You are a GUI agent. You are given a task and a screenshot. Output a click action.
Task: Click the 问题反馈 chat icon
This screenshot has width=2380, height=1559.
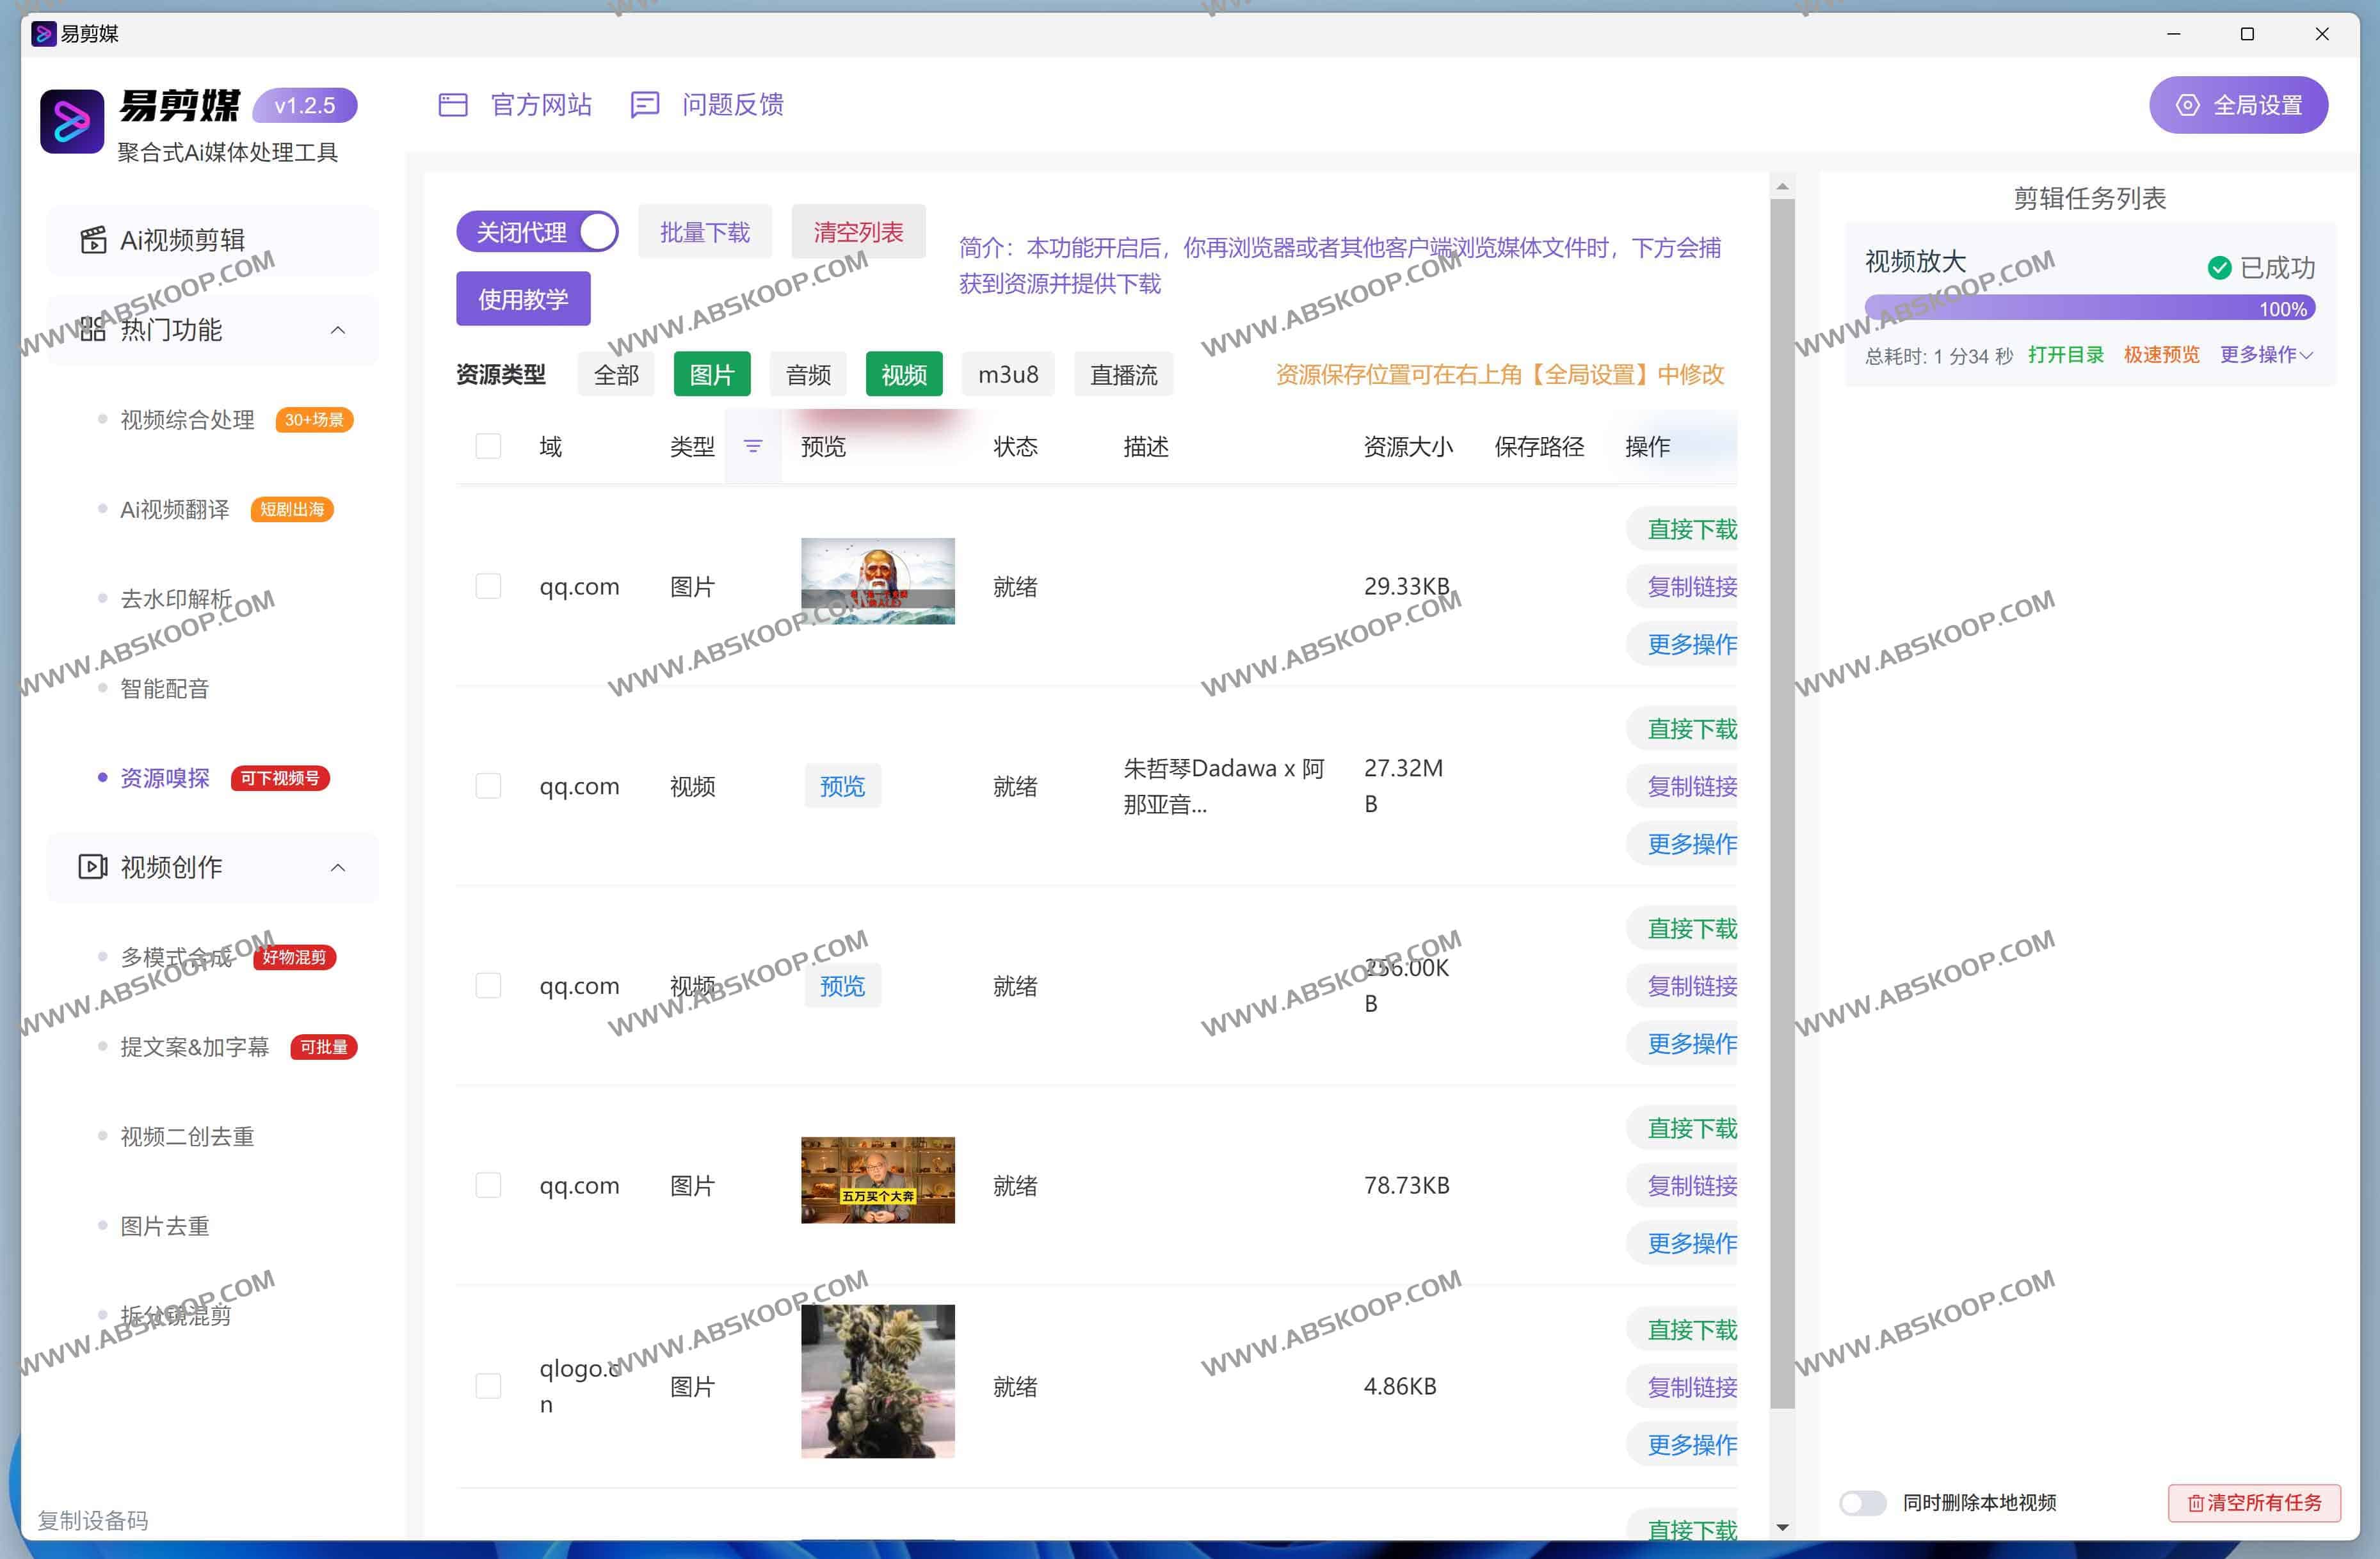(x=645, y=105)
